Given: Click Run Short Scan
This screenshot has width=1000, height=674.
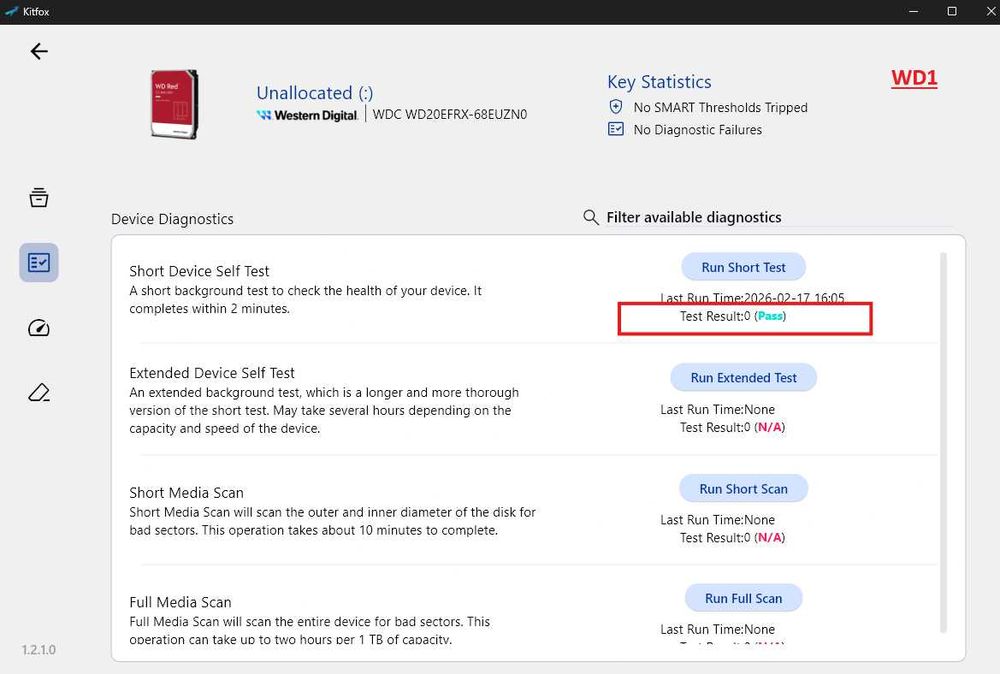Looking at the screenshot, I should coord(744,488).
